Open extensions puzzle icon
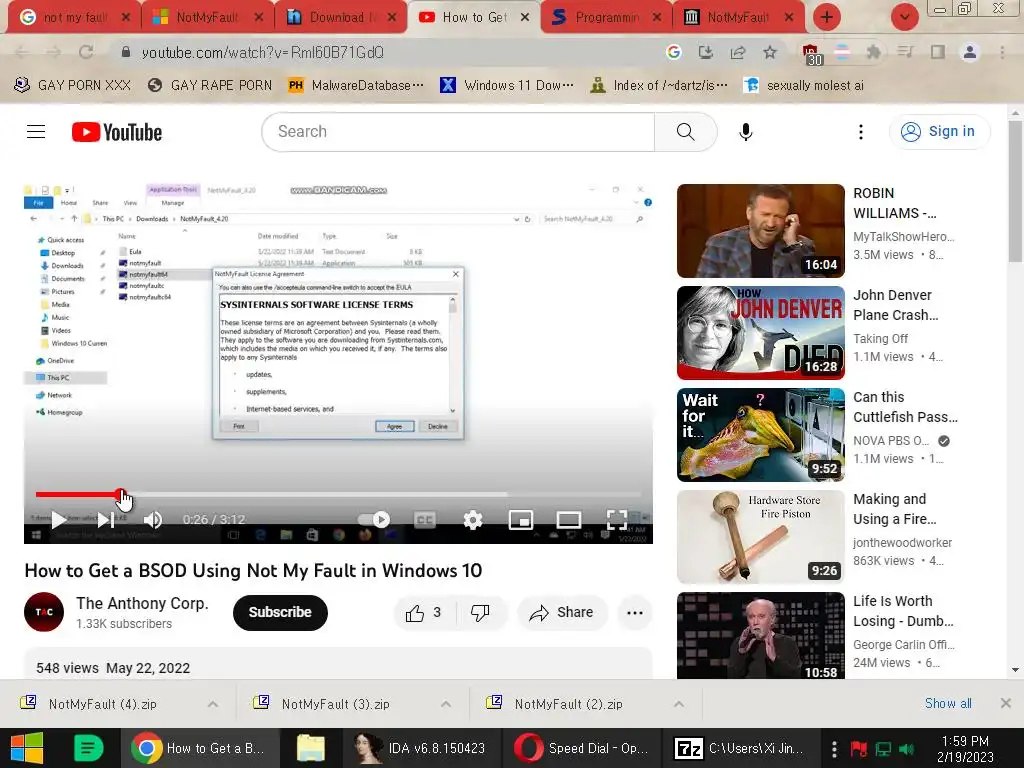1024x768 pixels. (873, 52)
